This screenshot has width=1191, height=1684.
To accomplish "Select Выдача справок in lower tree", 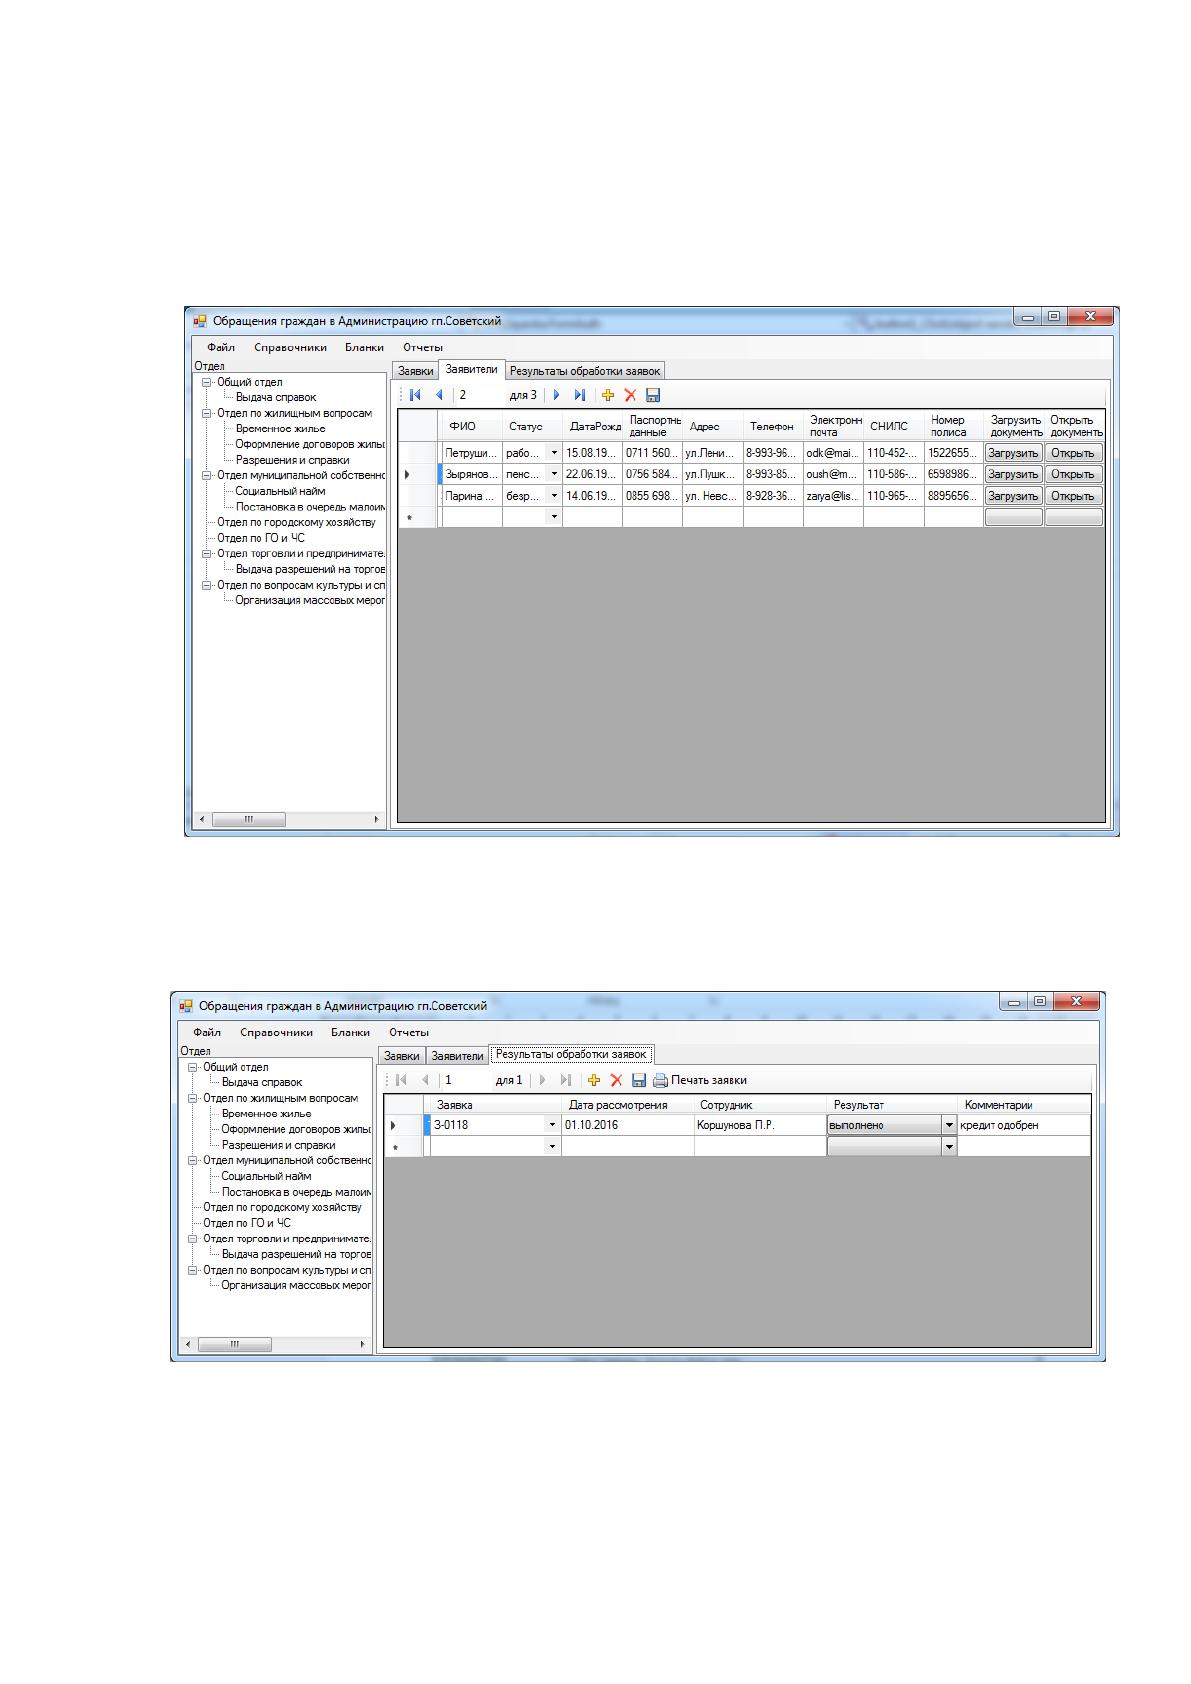I will (x=262, y=1082).
